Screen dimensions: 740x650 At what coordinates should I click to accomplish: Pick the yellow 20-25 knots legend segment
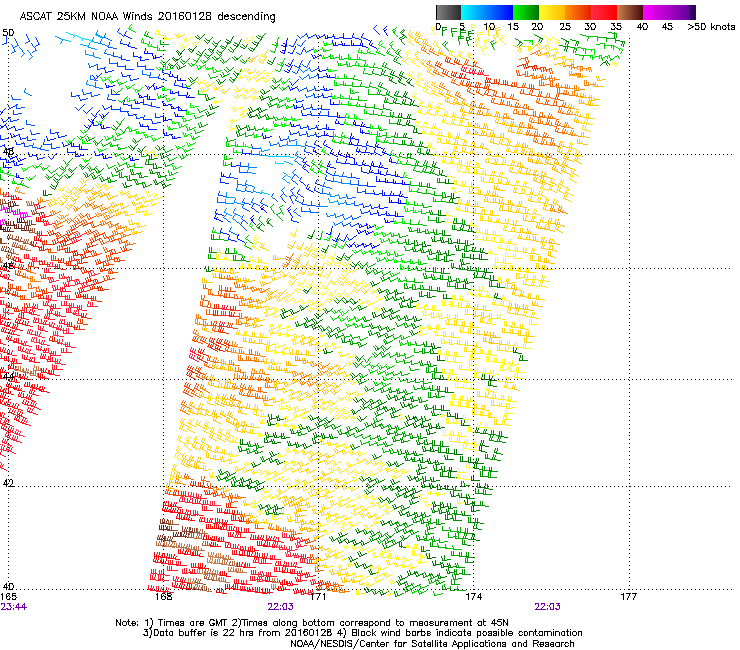click(x=552, y=12)
